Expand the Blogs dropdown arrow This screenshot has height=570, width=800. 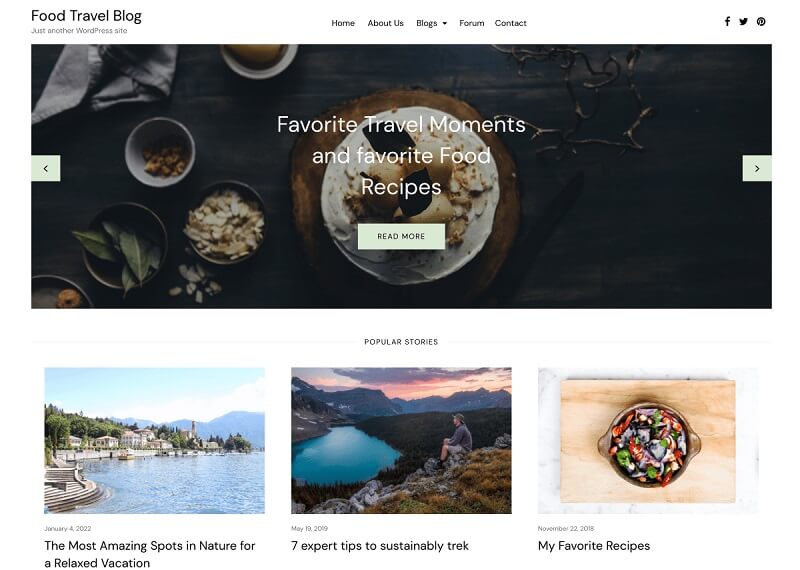444,23
